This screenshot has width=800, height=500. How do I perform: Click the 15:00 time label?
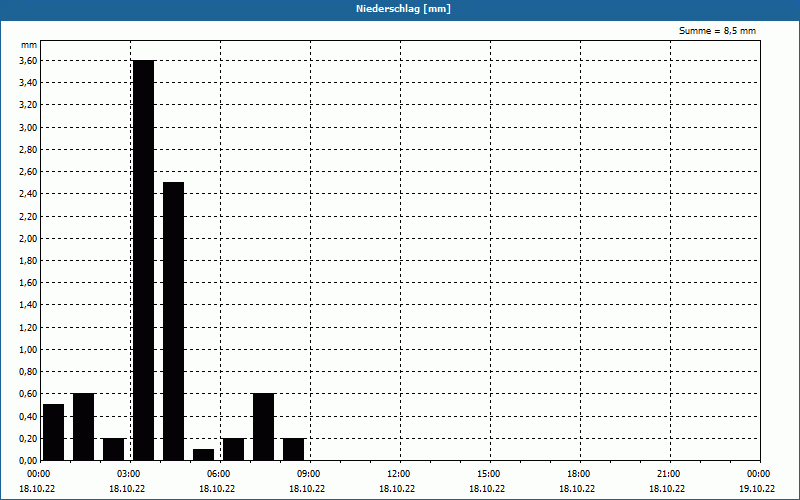click(489, 474)
